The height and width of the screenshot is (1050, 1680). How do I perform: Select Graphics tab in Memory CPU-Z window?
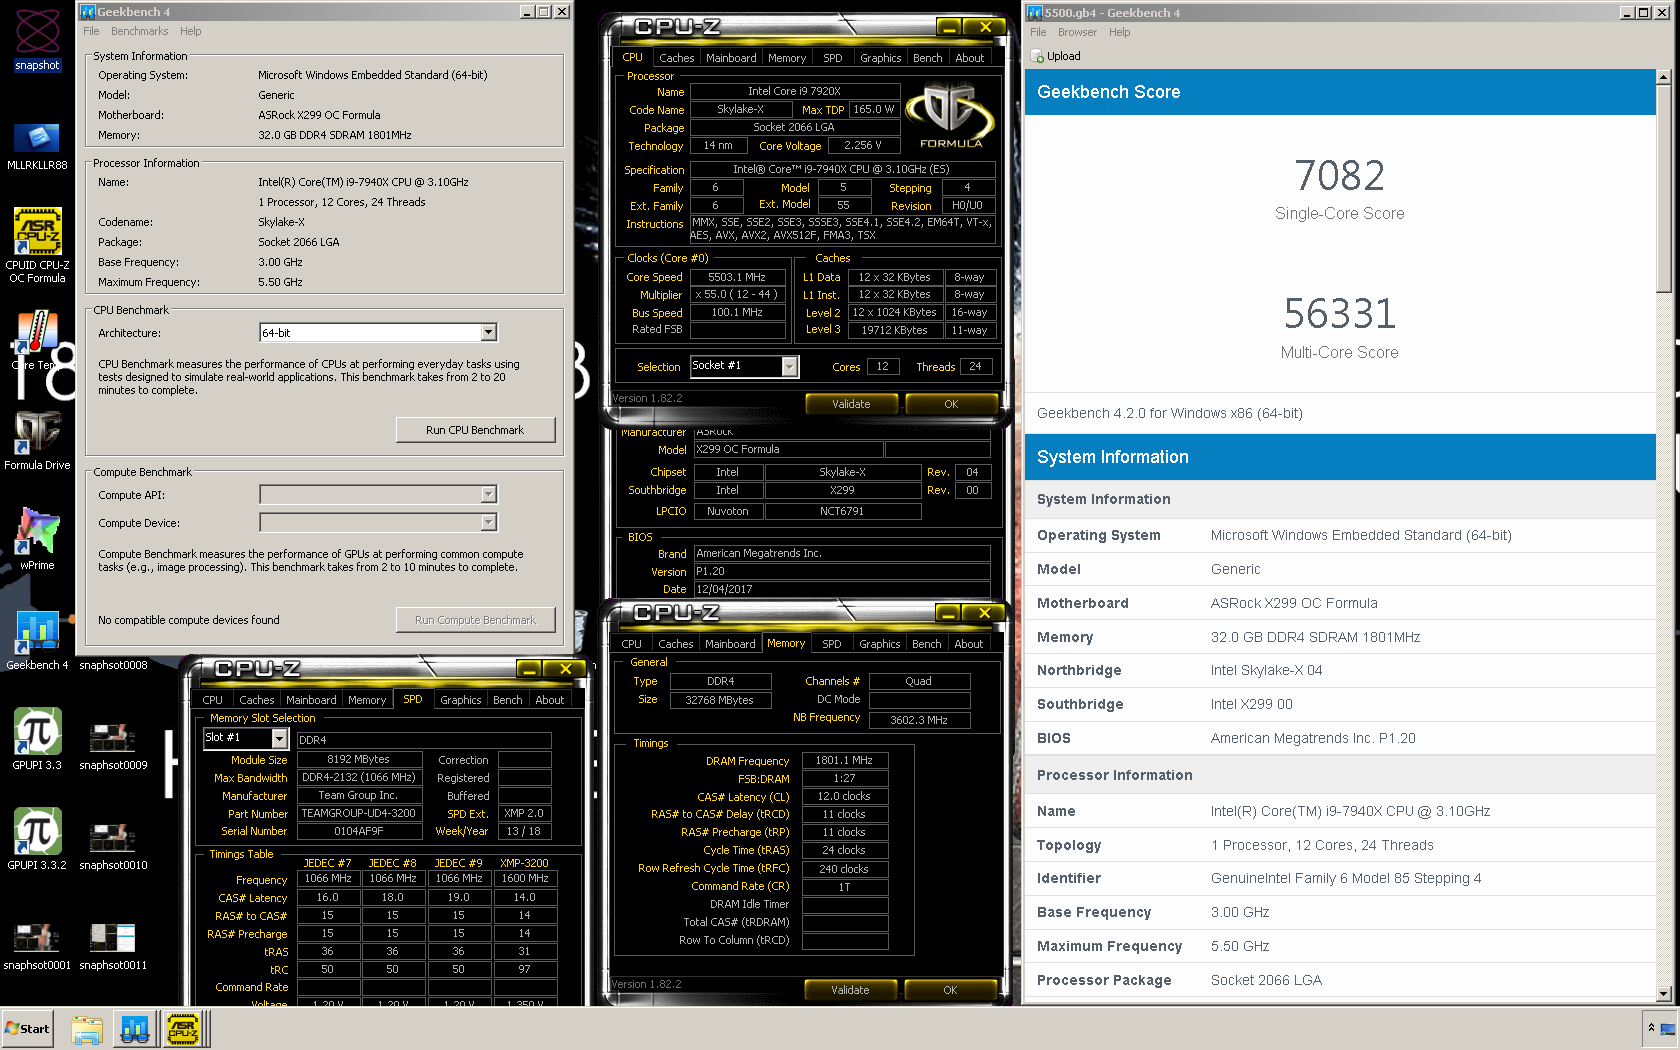tap(879, 644)
